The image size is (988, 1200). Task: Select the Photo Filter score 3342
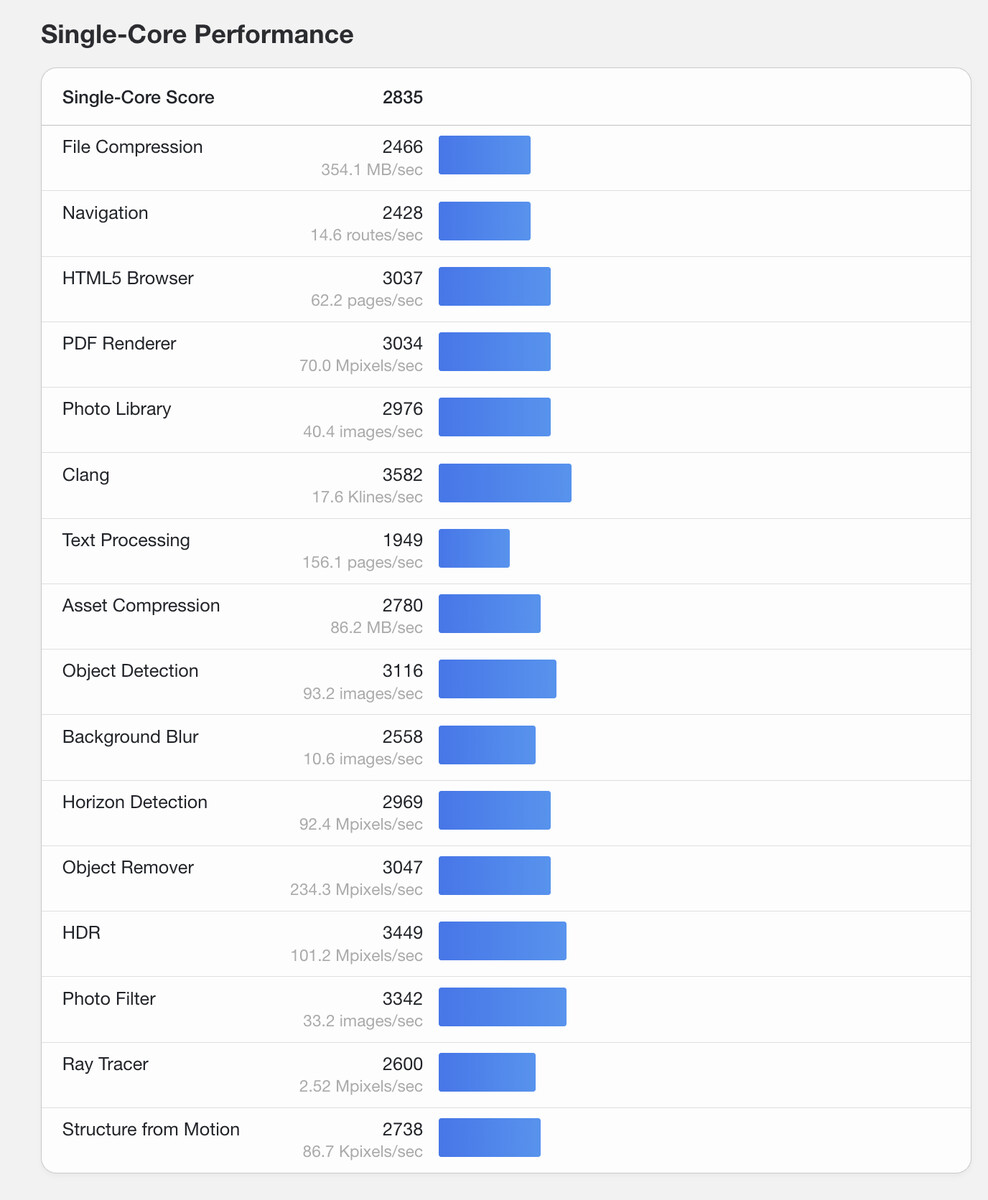tap(402, 998)
